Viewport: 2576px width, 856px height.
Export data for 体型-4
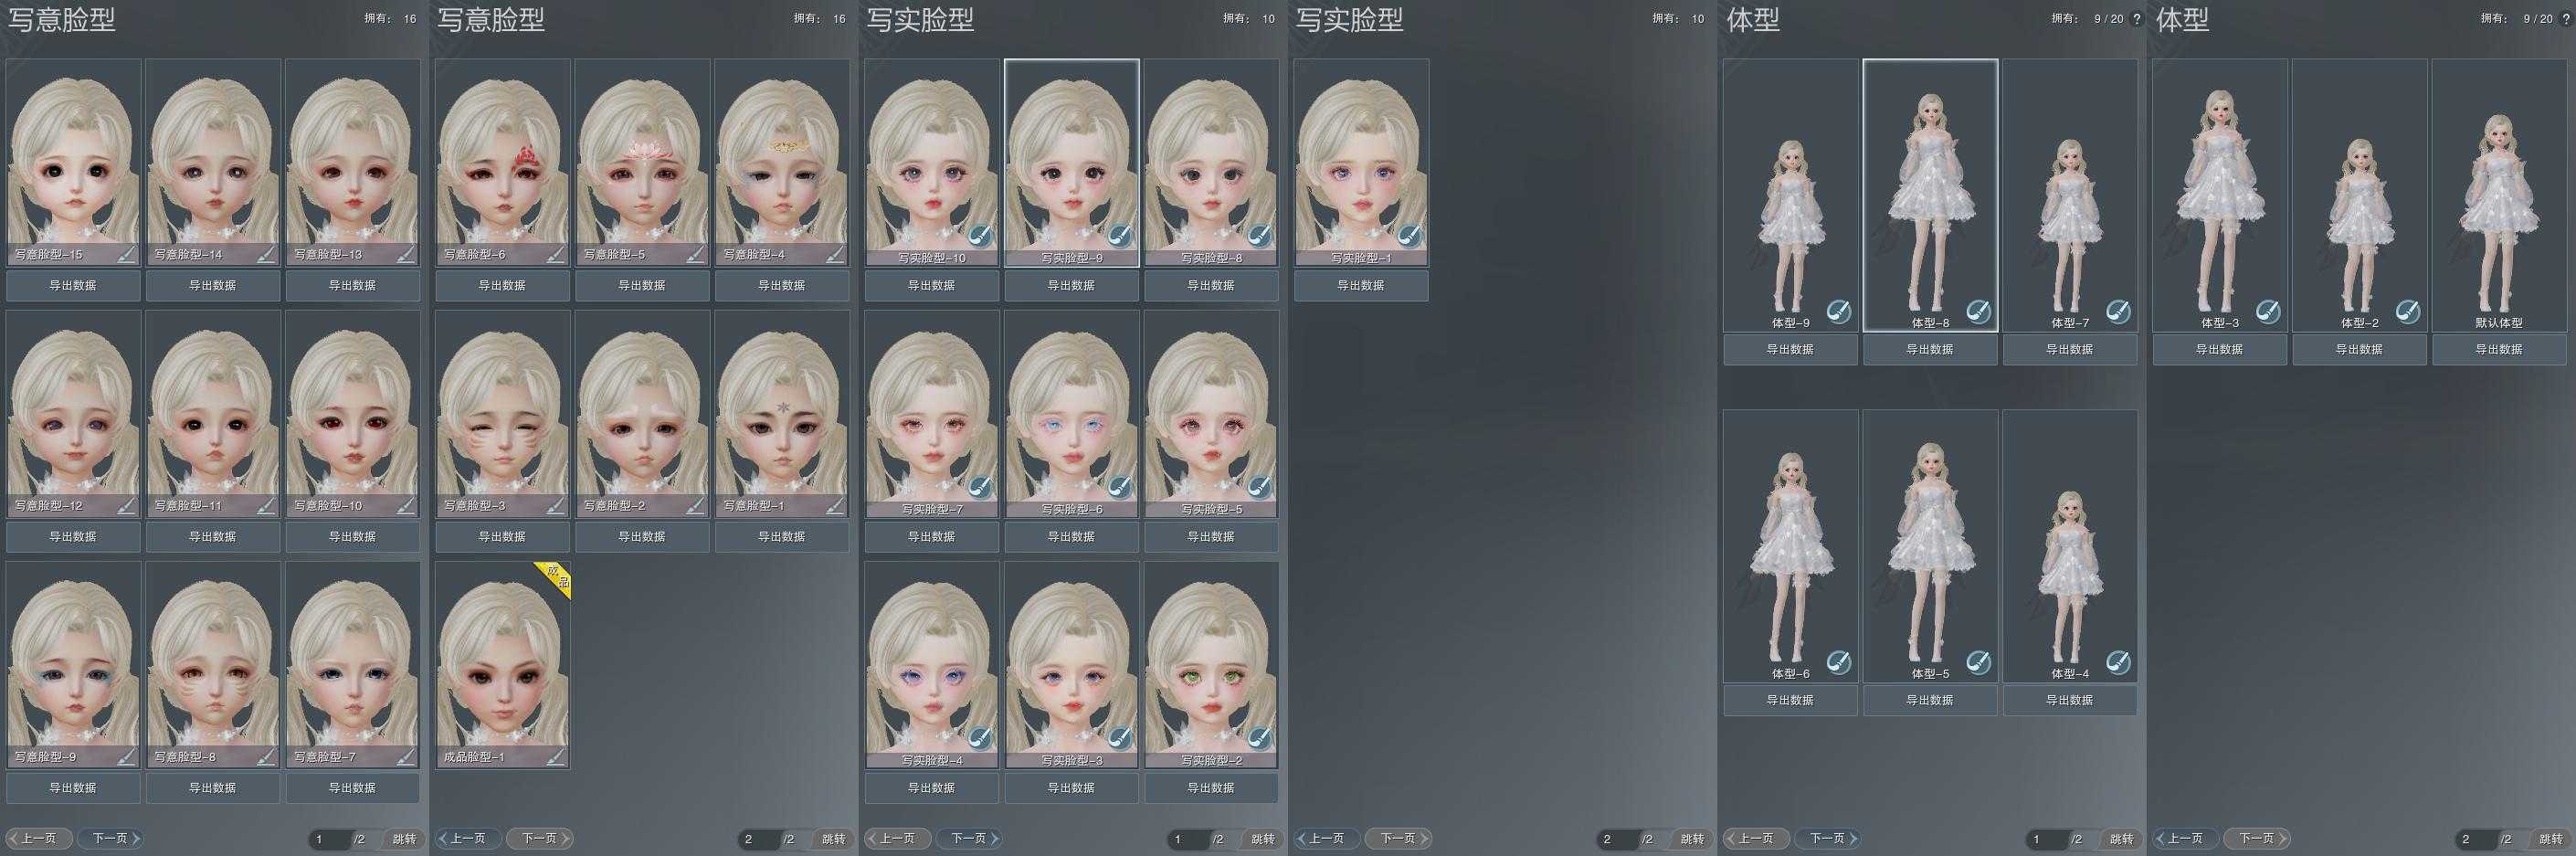tap(2069, 701)
